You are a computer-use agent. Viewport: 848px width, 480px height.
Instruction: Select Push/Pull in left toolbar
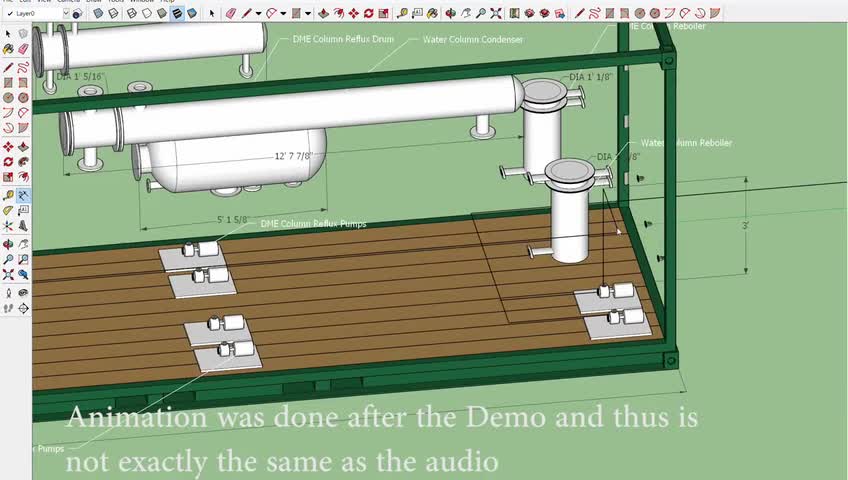click(23, 146)
